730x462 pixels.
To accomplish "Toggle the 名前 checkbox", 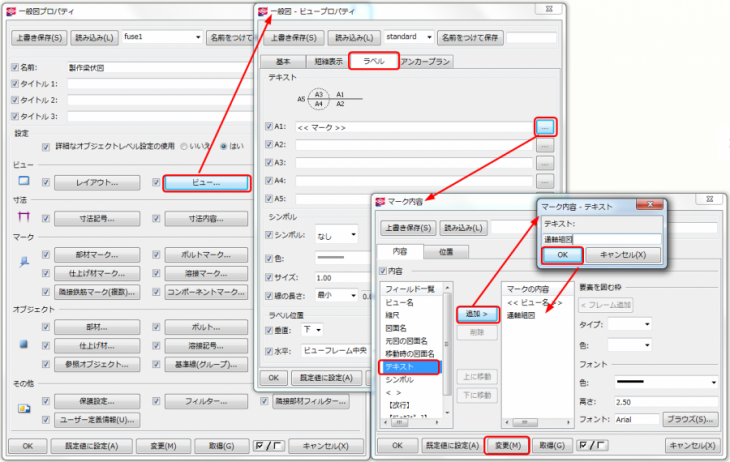I will tap(15, 68).
